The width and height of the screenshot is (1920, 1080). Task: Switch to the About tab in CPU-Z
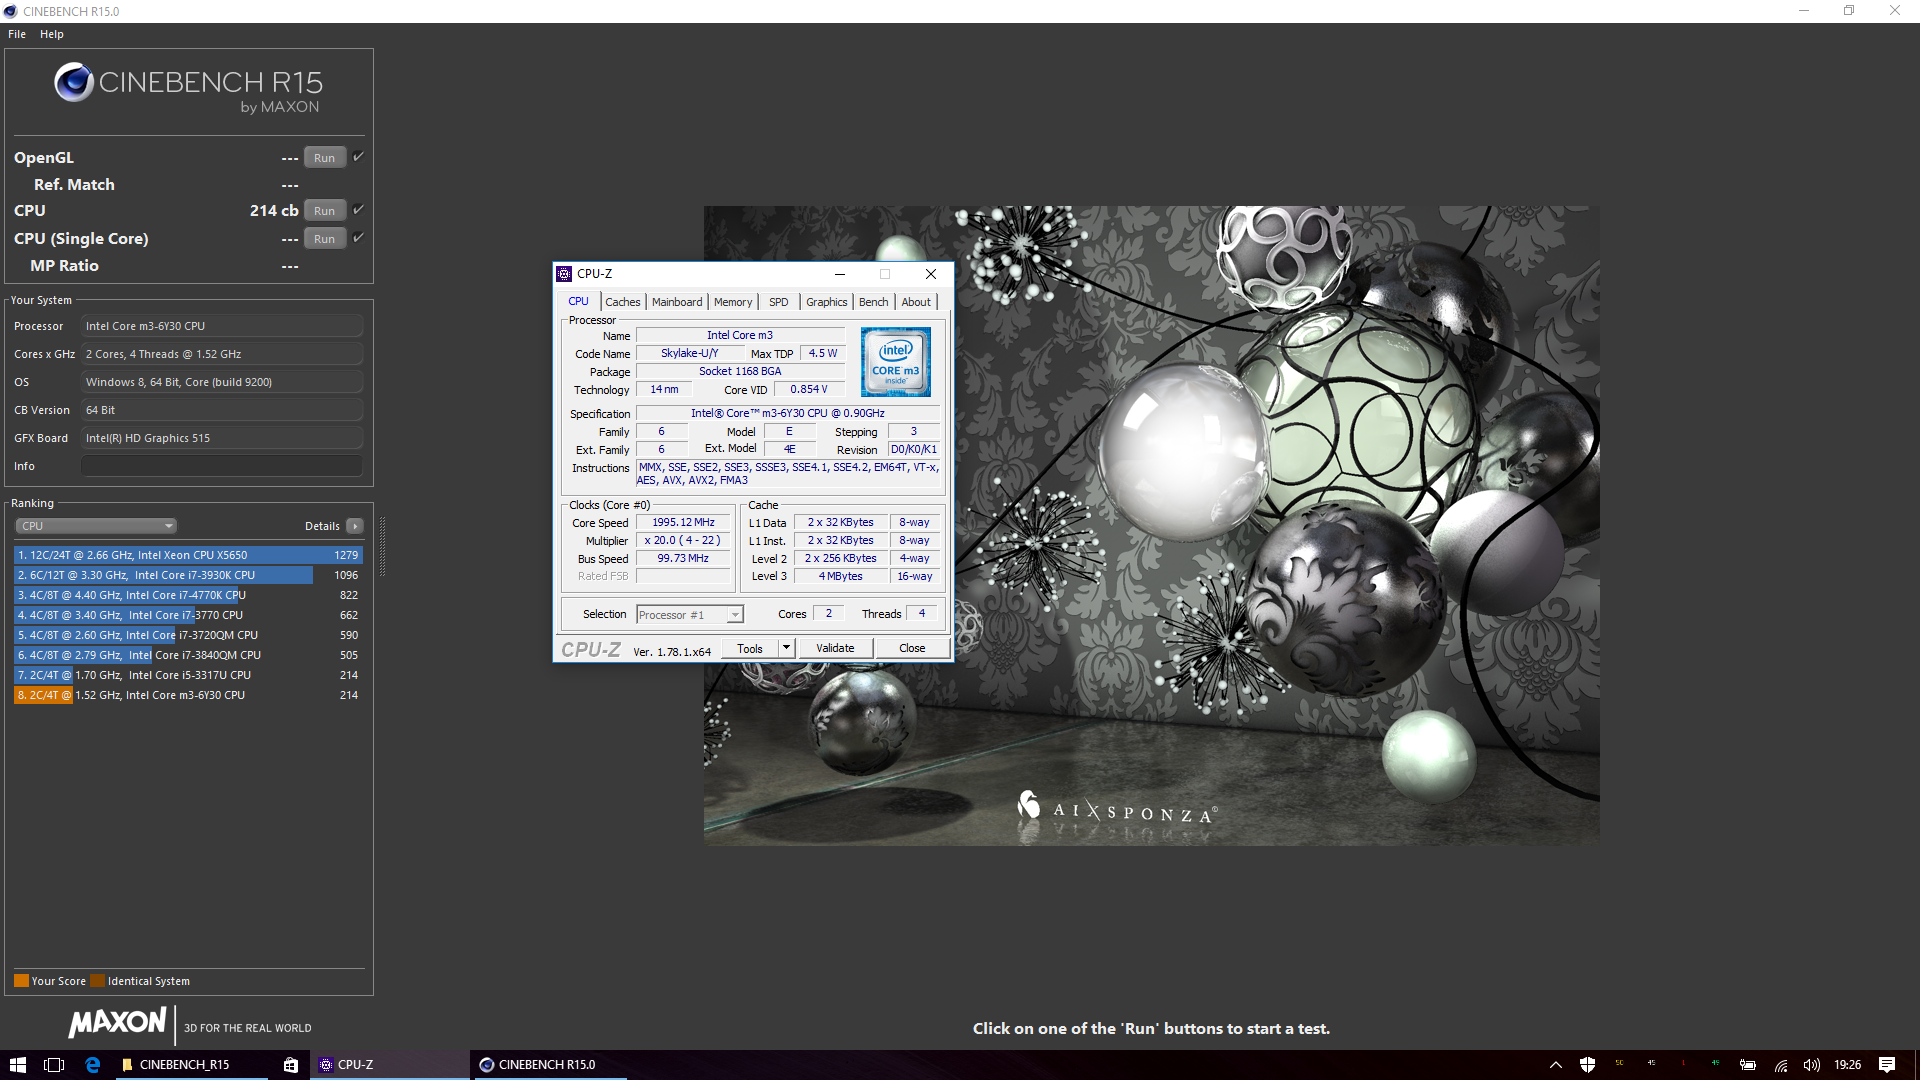point(916,302)
